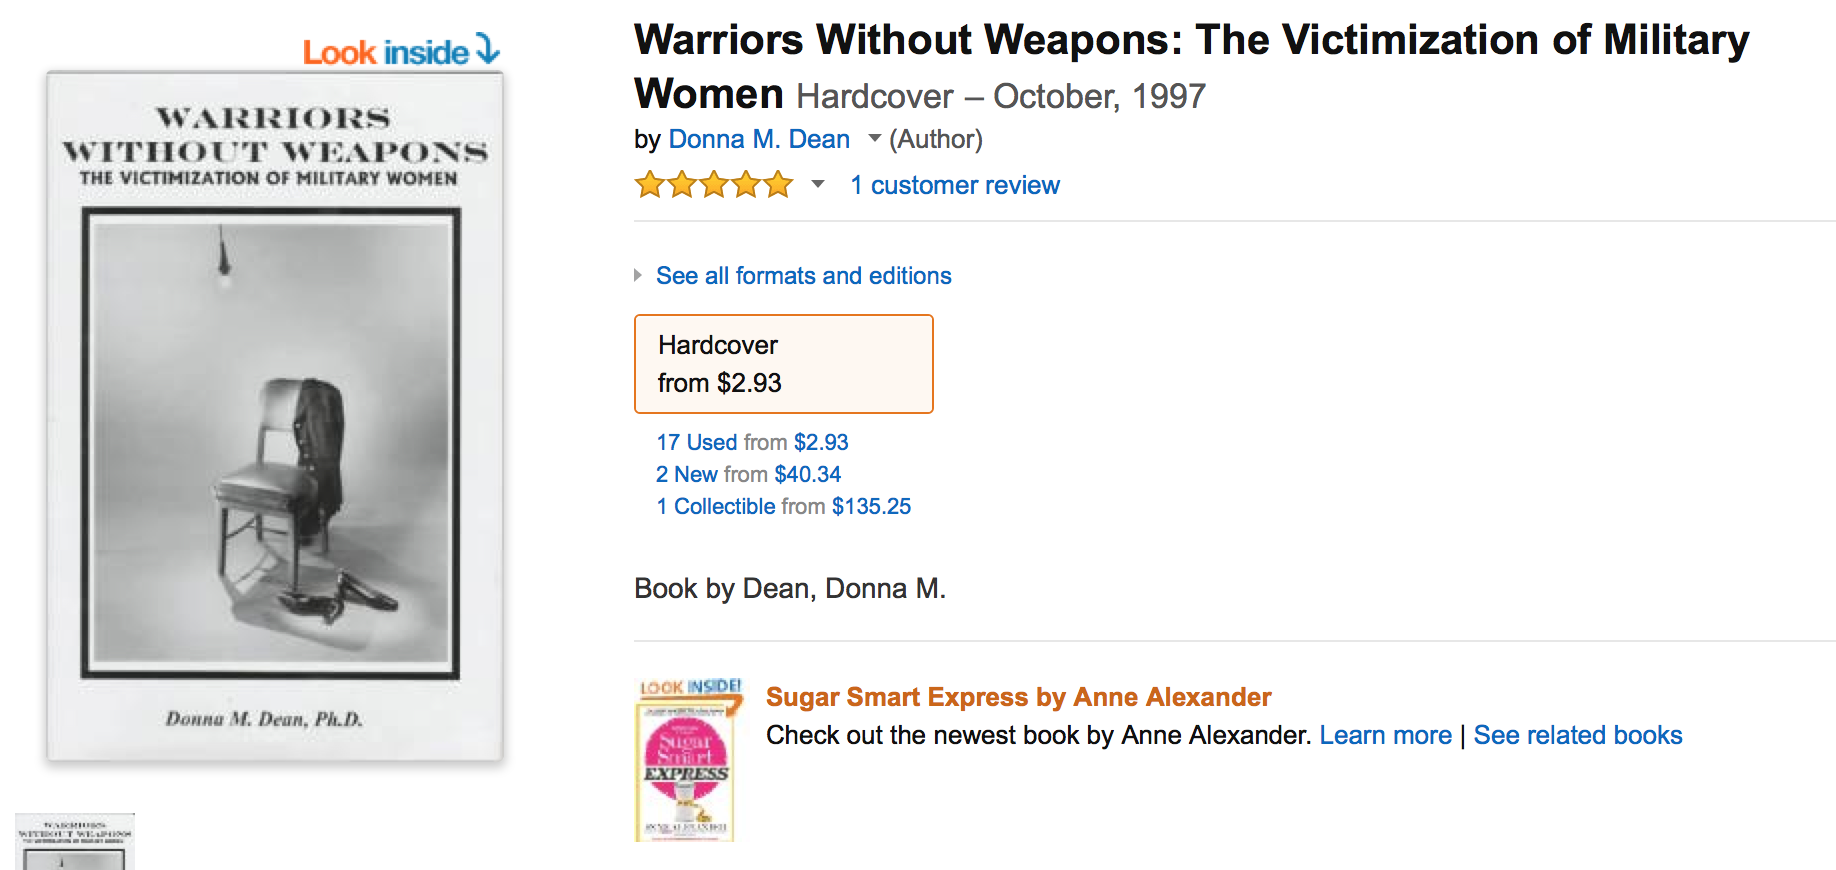Click See all formats and editions link
This screenshot has width=1836, height=870.
pyautogui.click(x=803, y=275)
